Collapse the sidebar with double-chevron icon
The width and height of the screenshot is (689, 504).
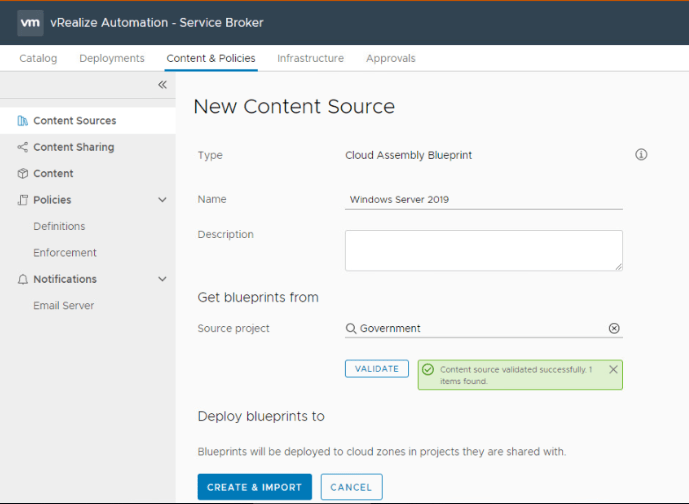162,86
